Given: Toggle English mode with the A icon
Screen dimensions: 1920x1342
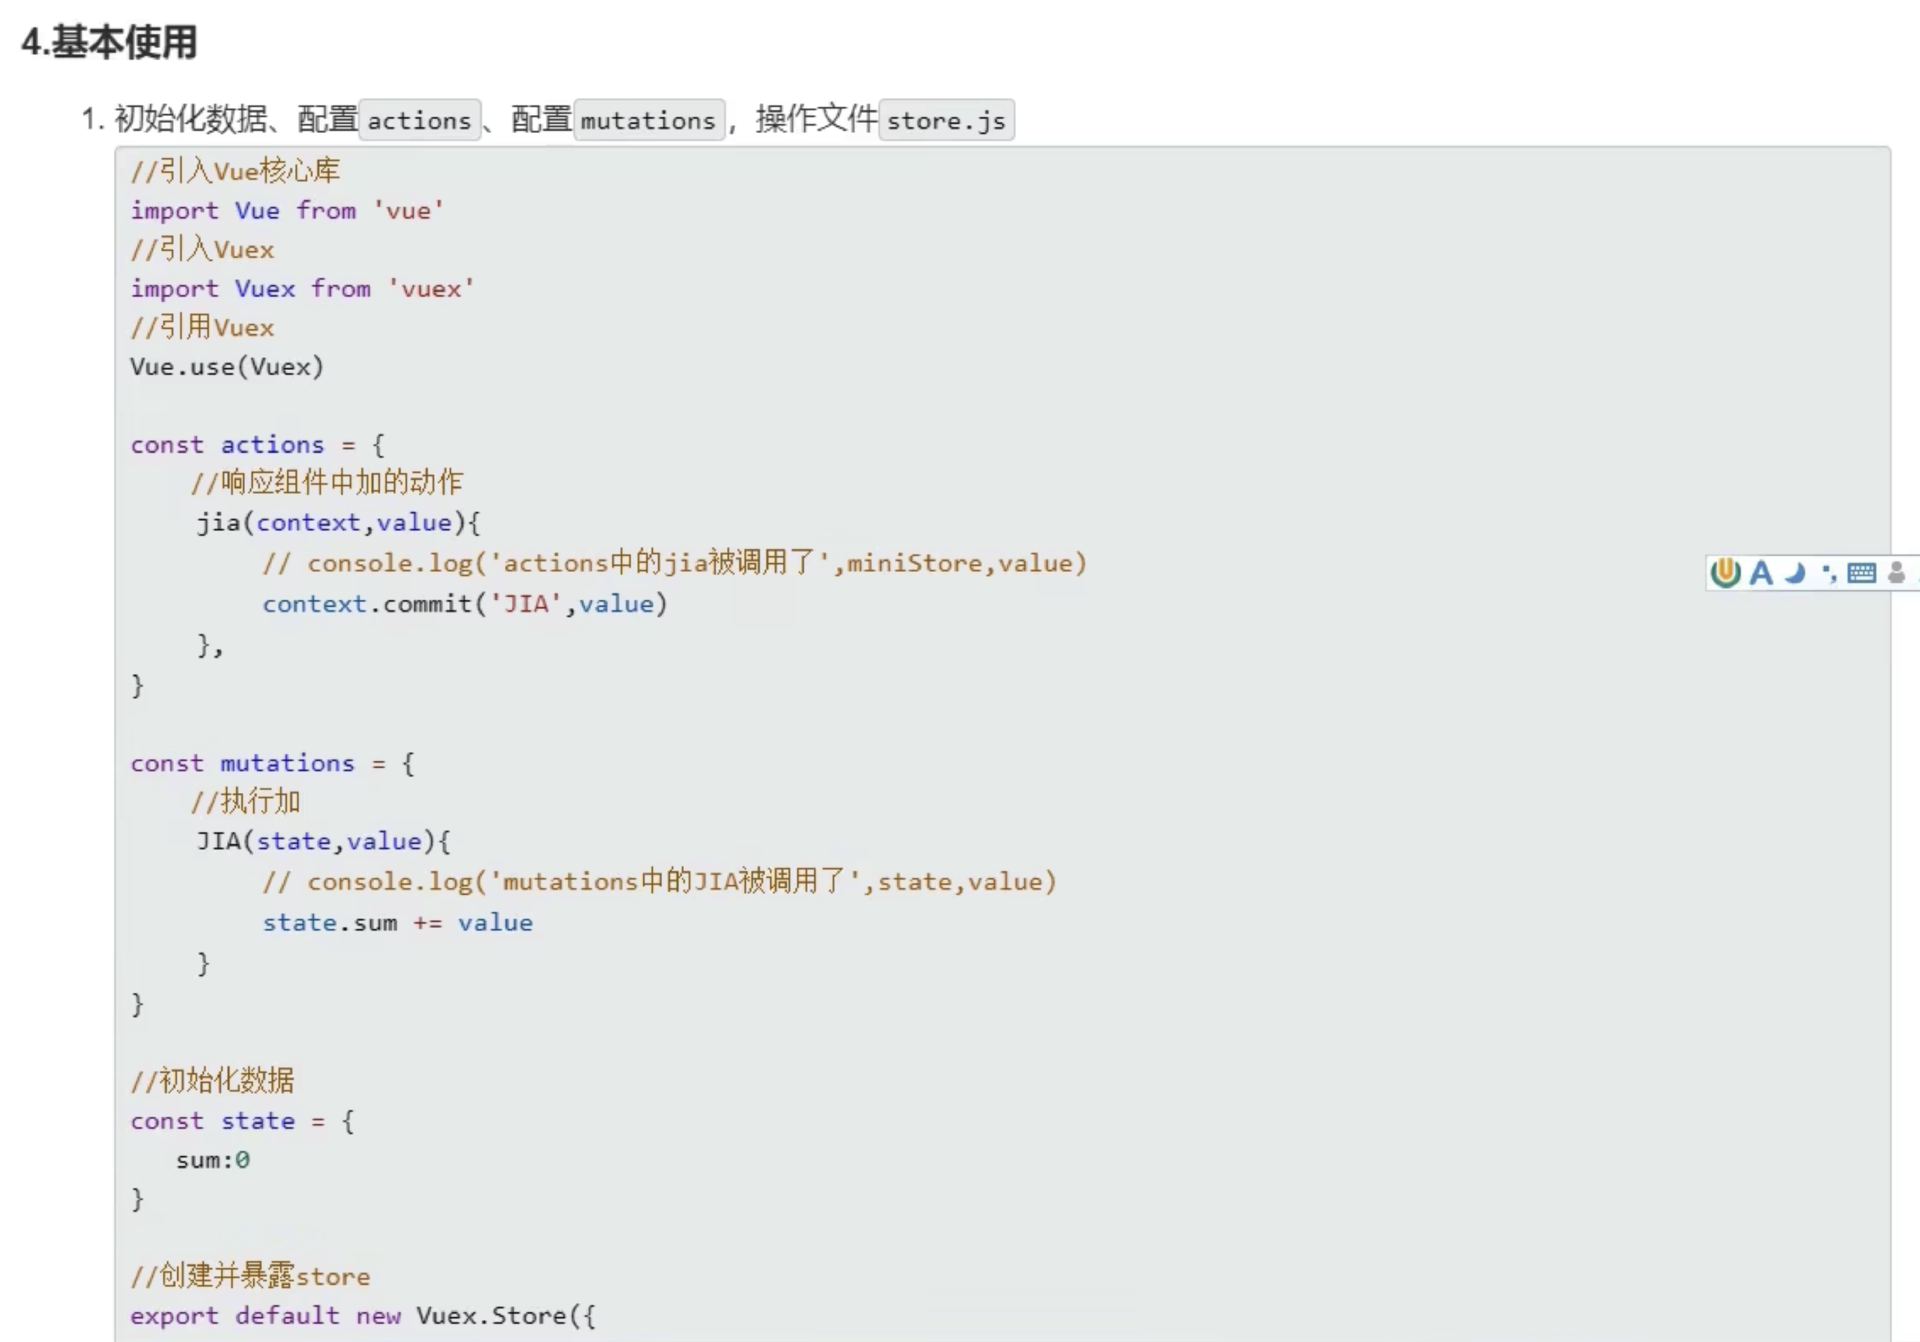Looking at the screenshot, I should tap(1761, 572).
